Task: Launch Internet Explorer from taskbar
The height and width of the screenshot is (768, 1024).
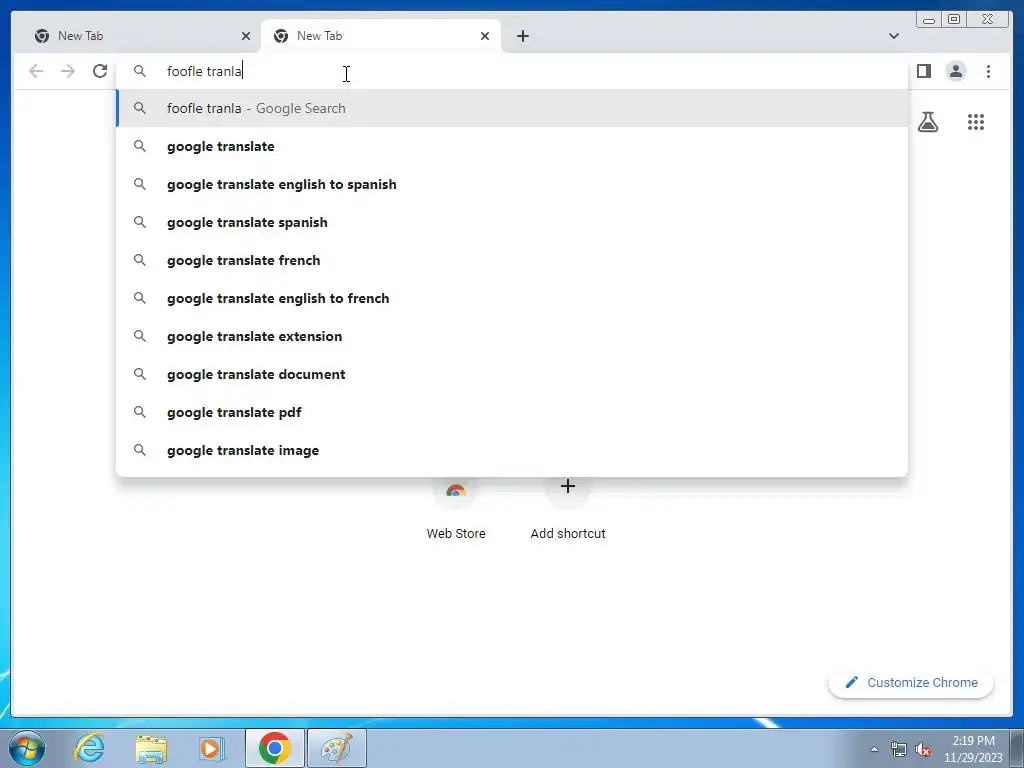Action: (x=89, y=748)
